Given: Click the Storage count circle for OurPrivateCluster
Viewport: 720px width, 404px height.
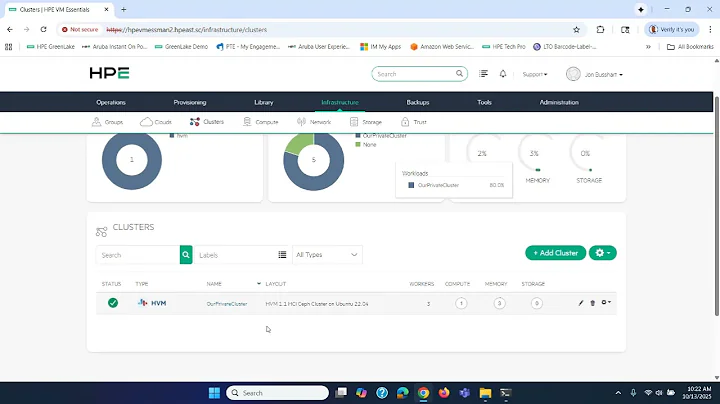Looking at the screenshot, I should [x=536, y=303].
